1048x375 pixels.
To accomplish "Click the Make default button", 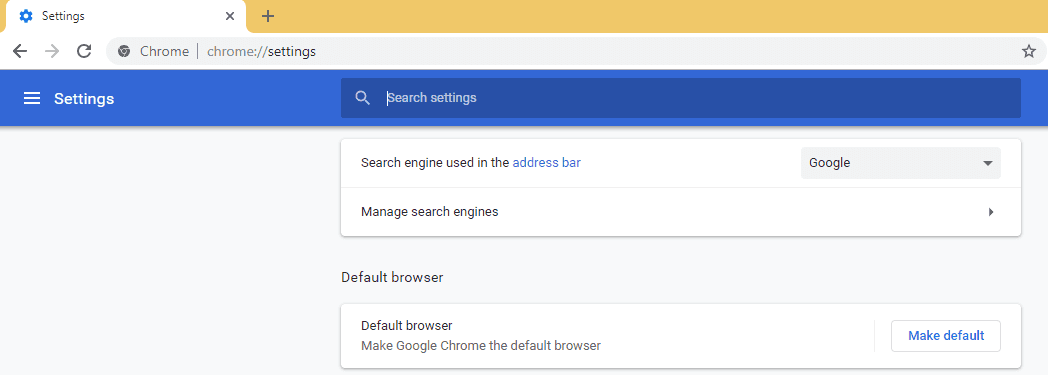I will coord(946,336).
